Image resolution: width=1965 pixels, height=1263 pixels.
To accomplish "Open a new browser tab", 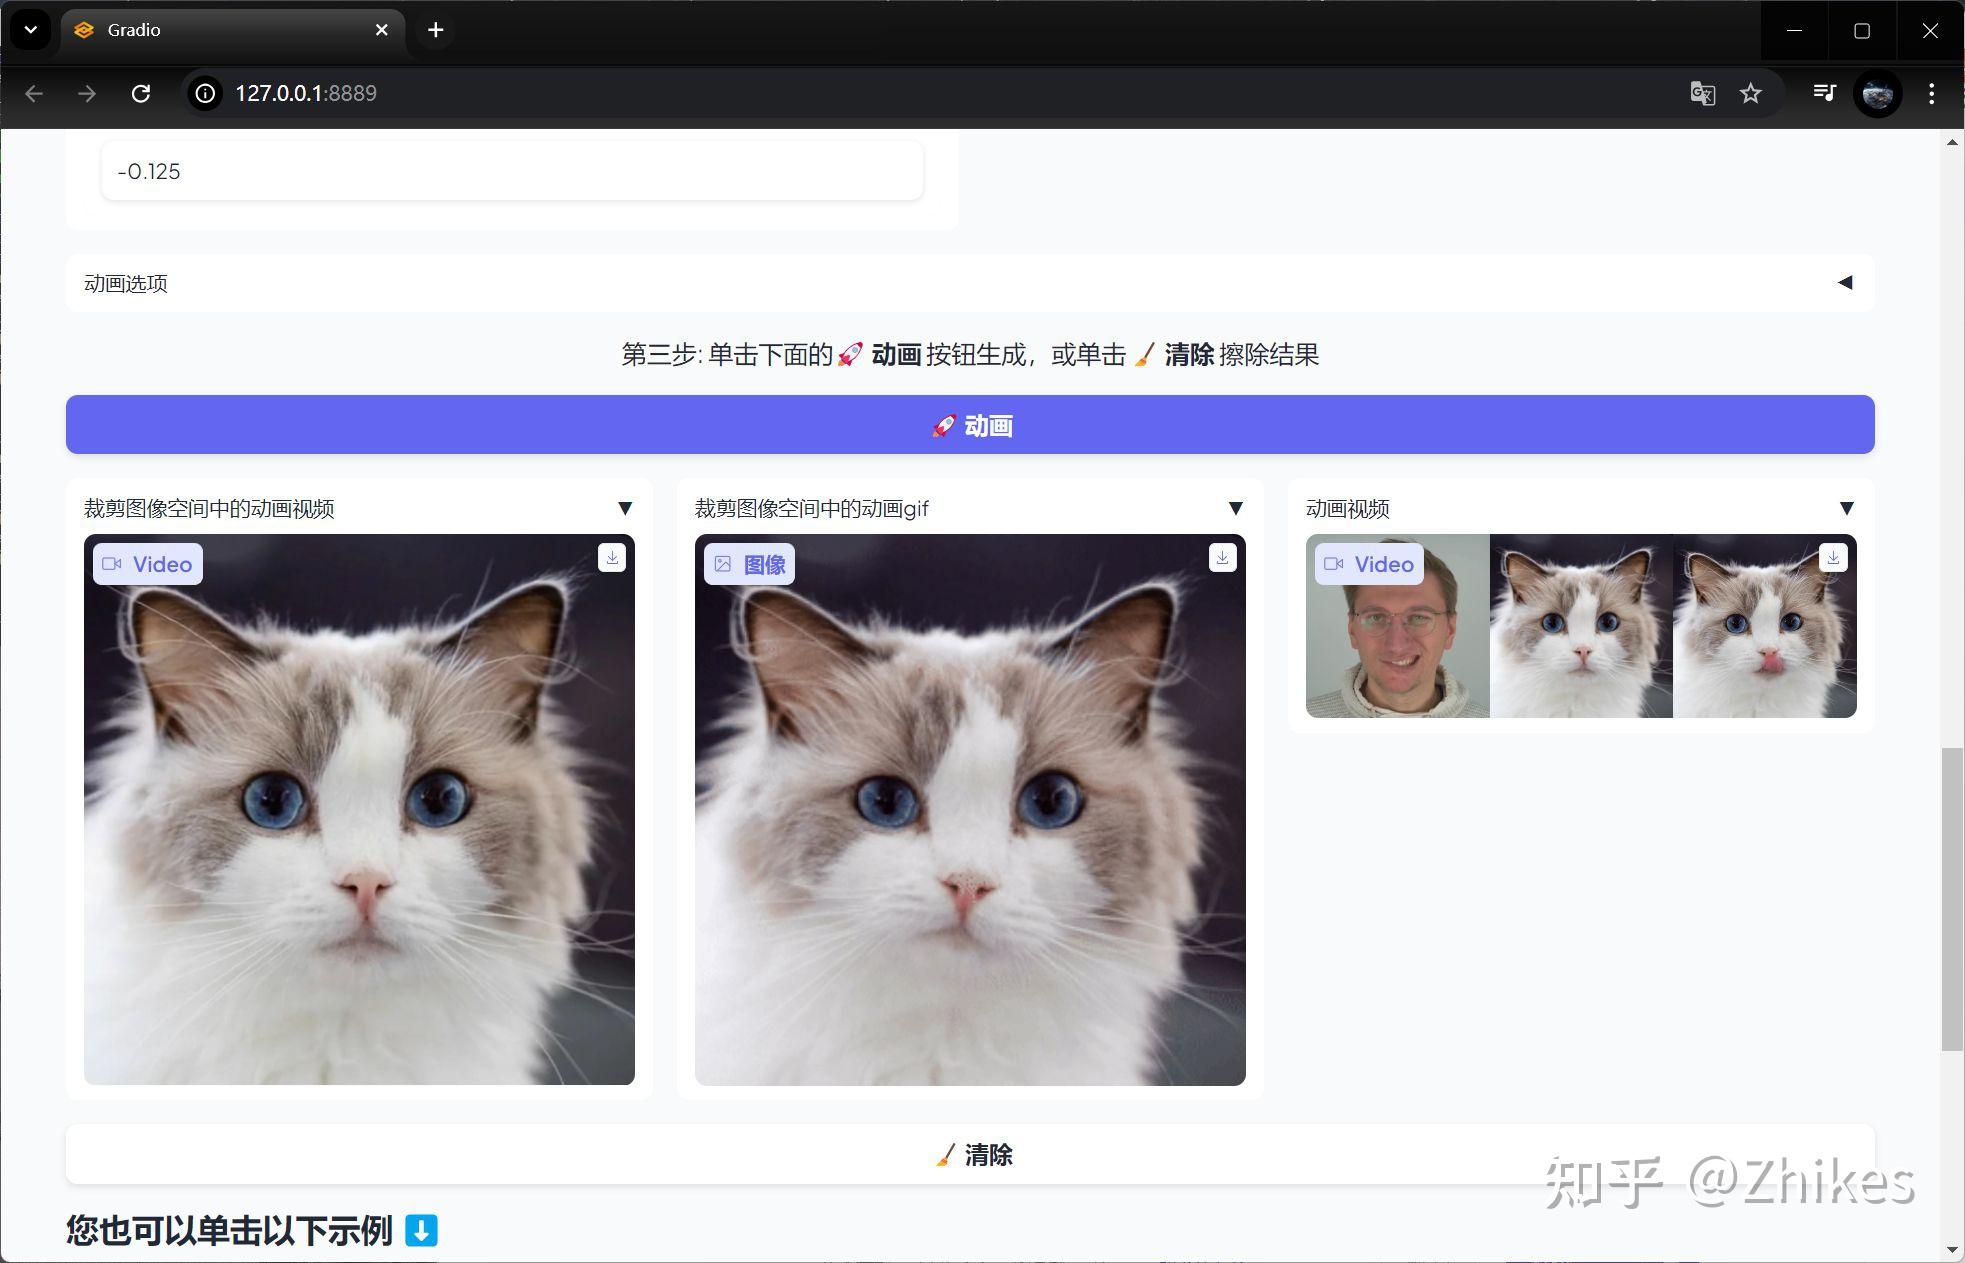I will [x=435, y=30].
